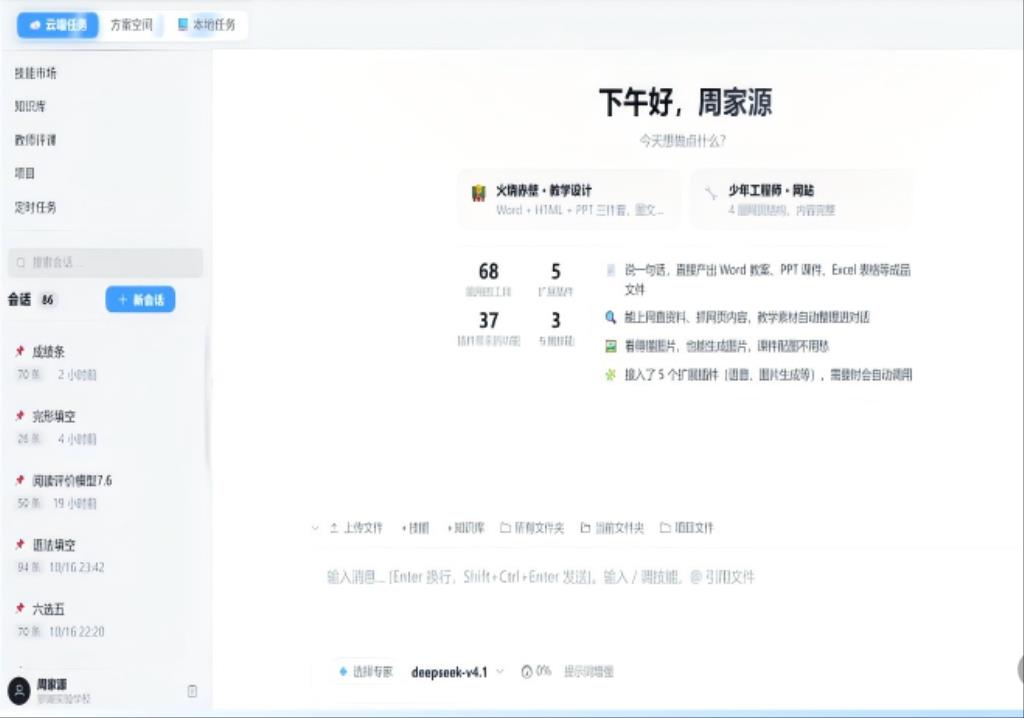
Task: Click the document icon beside Word/PPT/Excel feature line
Action: point(611,270)
